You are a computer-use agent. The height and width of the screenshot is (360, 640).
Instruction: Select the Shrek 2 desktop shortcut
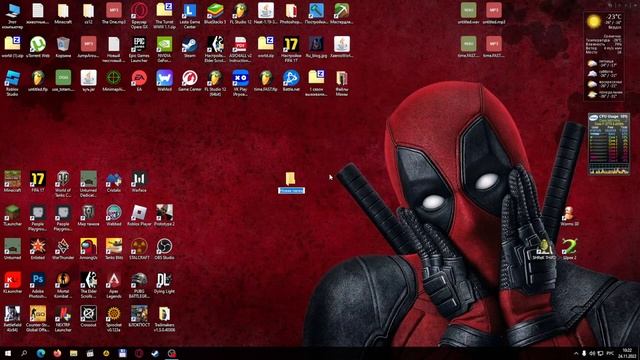[x=569, y=249]
